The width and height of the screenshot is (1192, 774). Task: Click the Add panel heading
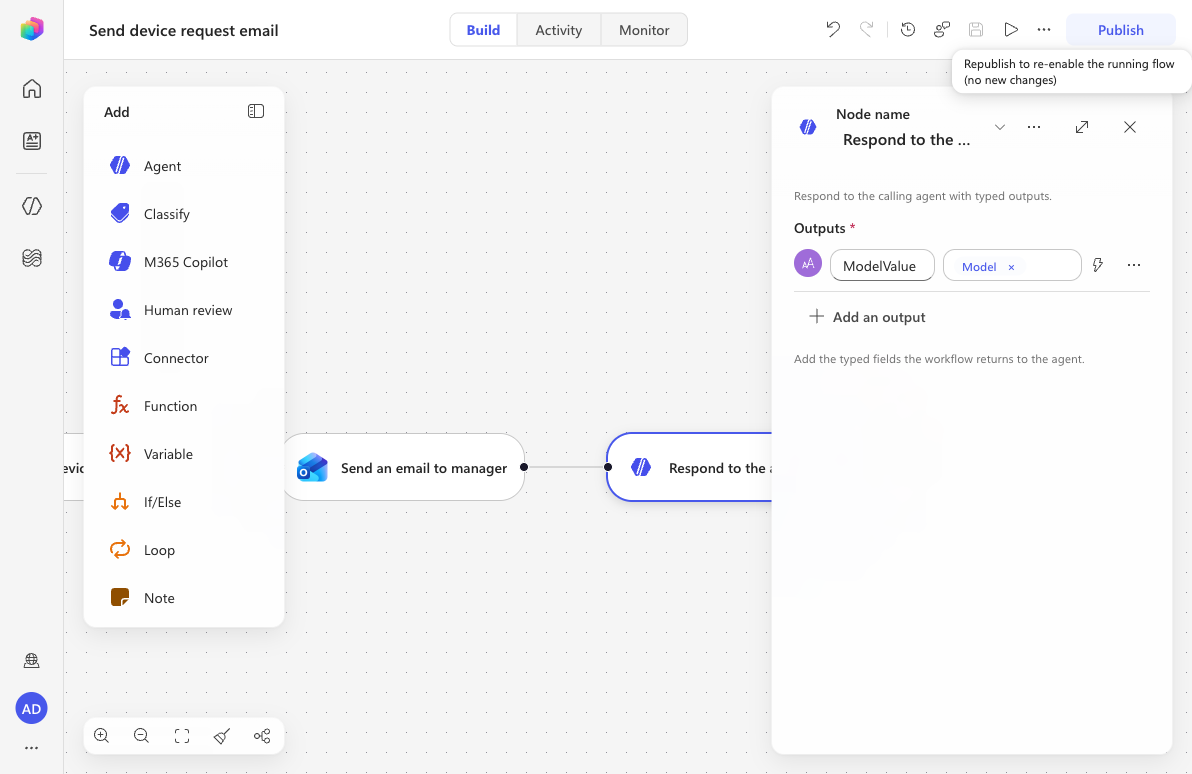tap(116, 112)
